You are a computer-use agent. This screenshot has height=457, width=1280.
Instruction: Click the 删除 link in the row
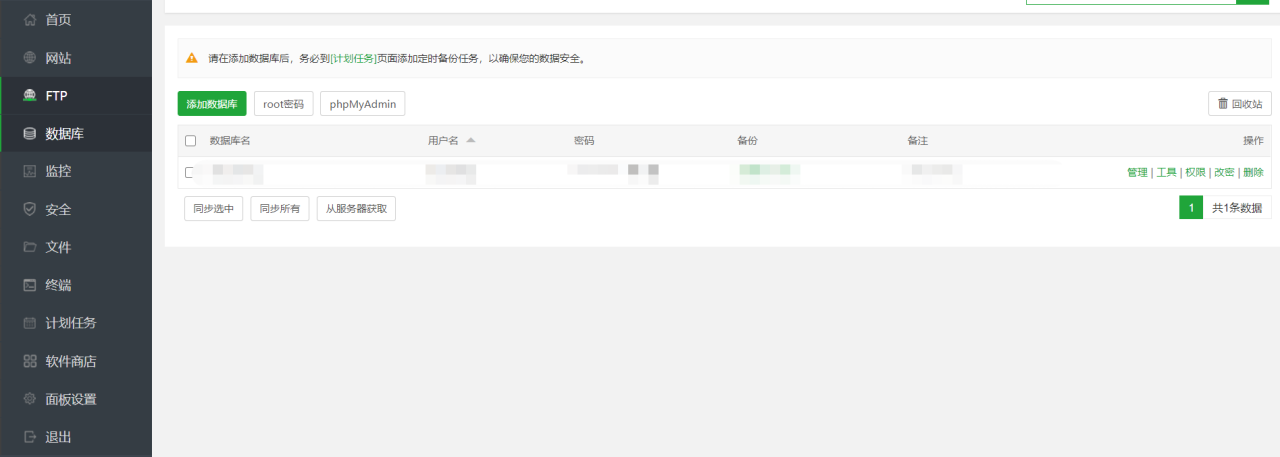tap(1253, 172)
